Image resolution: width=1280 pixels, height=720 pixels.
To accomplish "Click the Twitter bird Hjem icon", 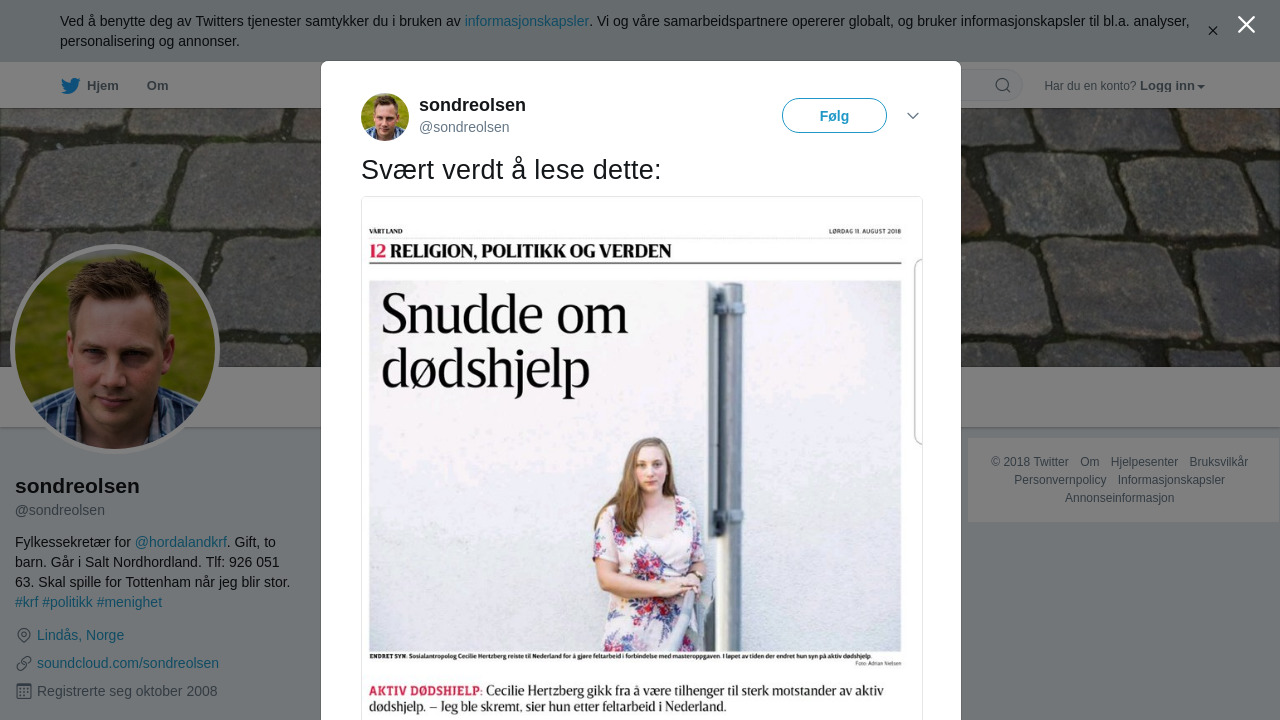I will tap(70, 86).
